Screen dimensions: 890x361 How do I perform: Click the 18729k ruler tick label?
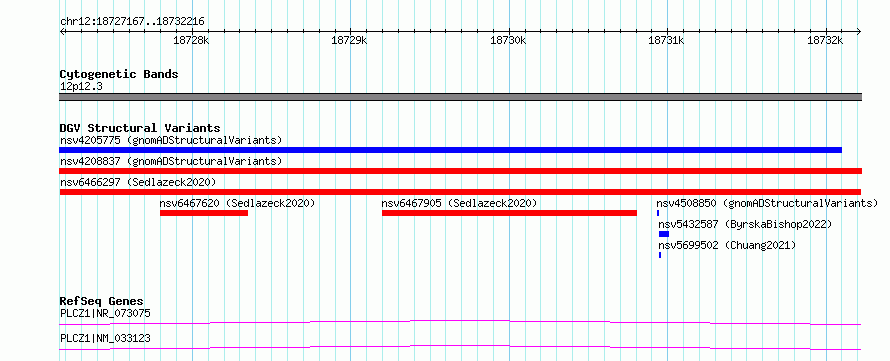coord(350,40)
